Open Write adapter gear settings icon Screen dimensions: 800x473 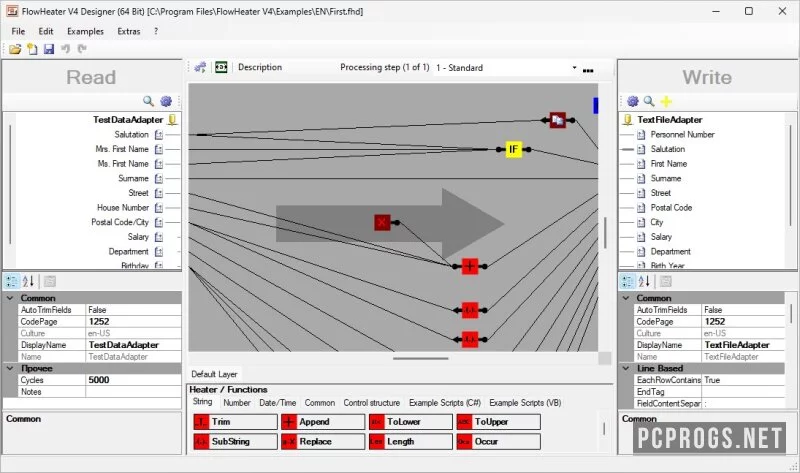tap(633, 101)
